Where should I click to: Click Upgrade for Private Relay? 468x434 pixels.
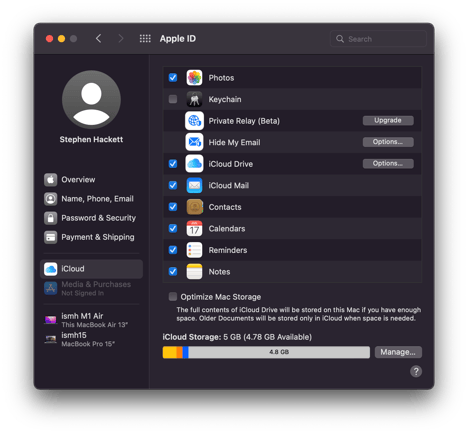click(388, 120)
